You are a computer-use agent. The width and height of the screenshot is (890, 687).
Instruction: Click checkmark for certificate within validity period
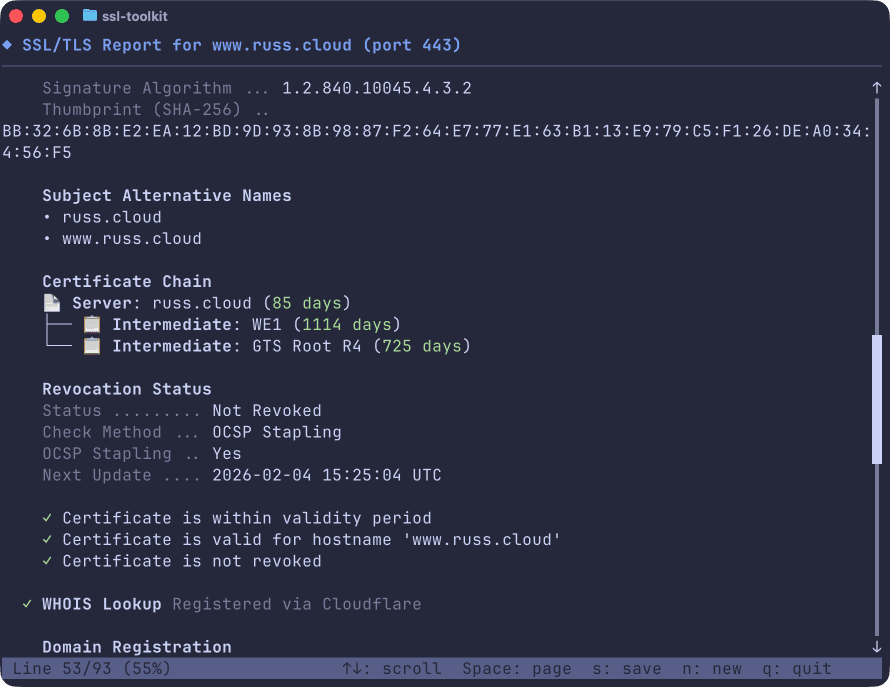click(x=47, y=518)
